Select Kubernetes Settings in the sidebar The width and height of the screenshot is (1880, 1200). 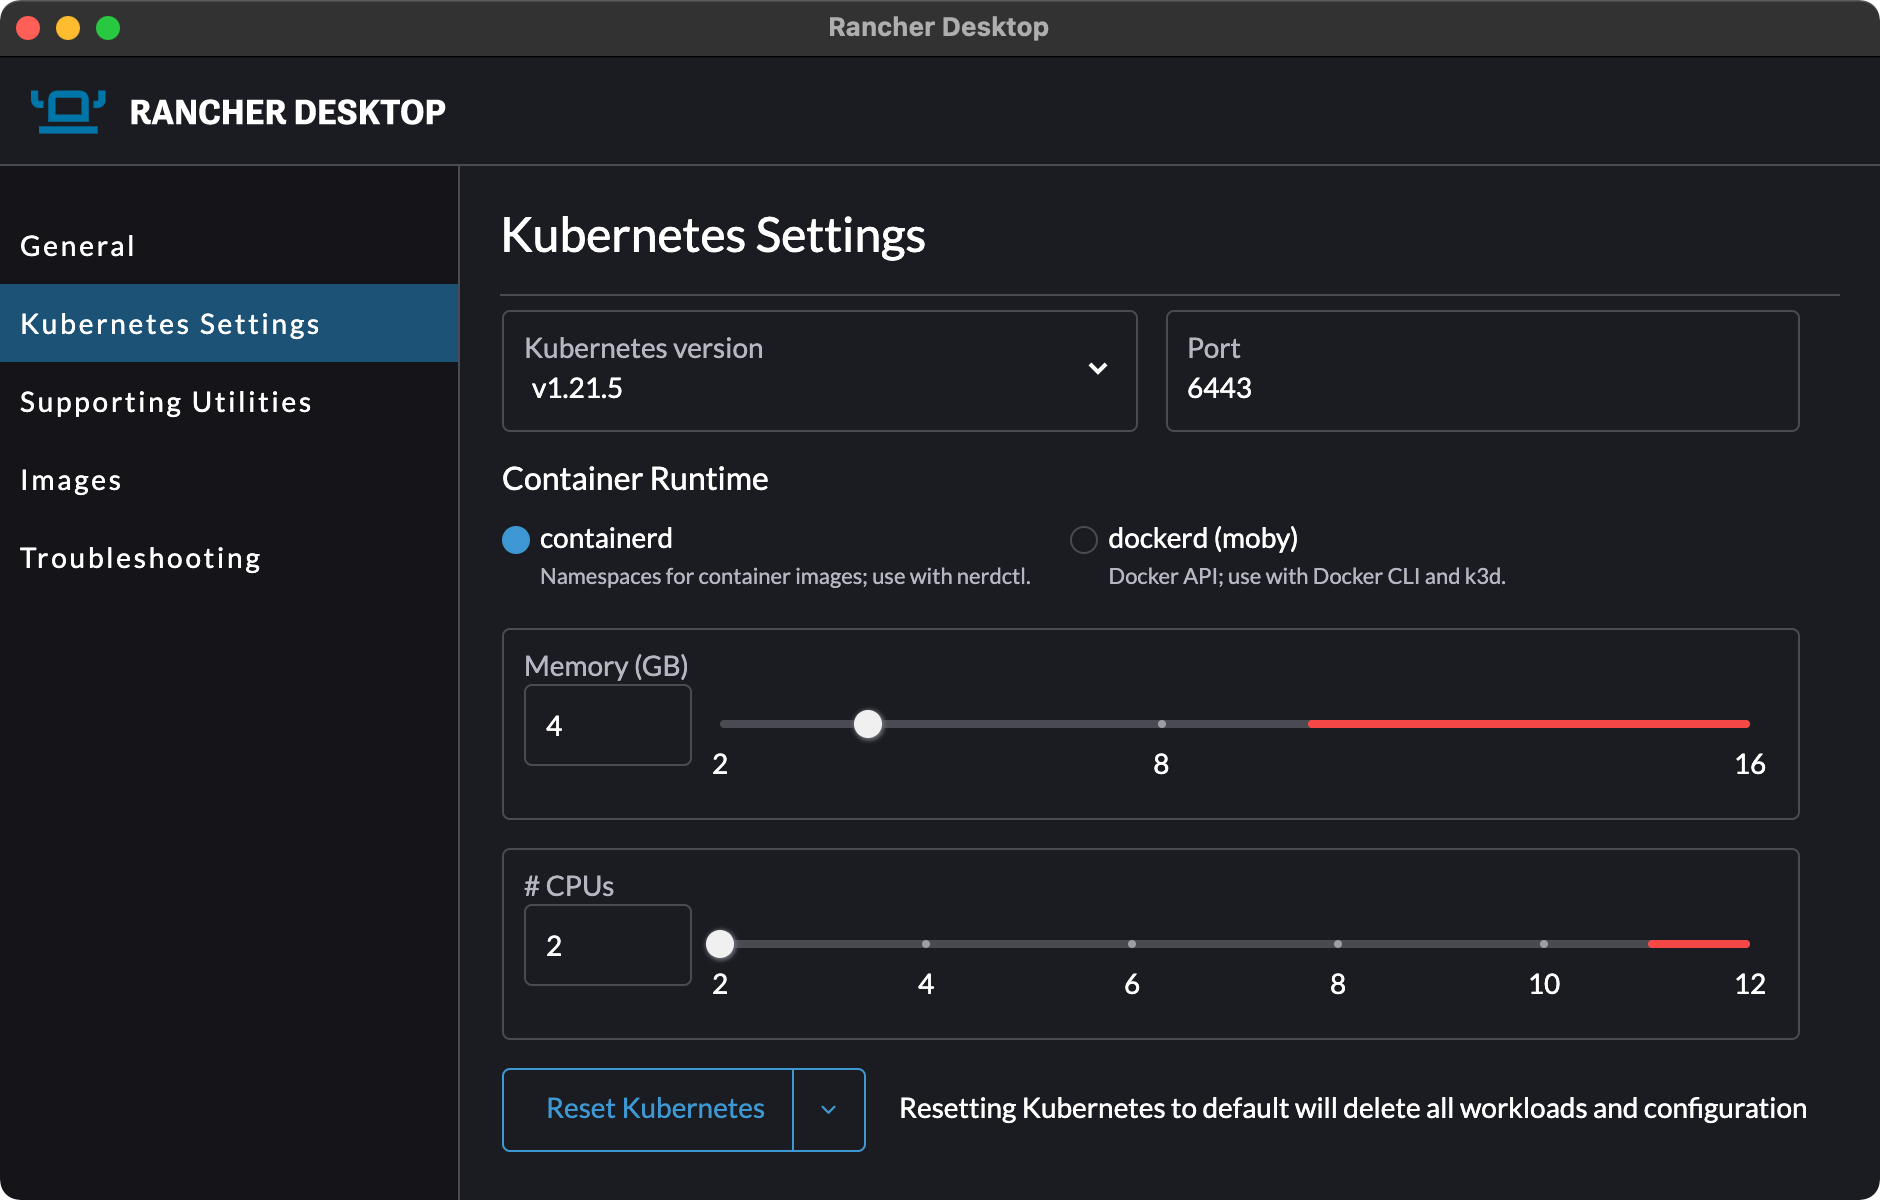tap(170, 324)
